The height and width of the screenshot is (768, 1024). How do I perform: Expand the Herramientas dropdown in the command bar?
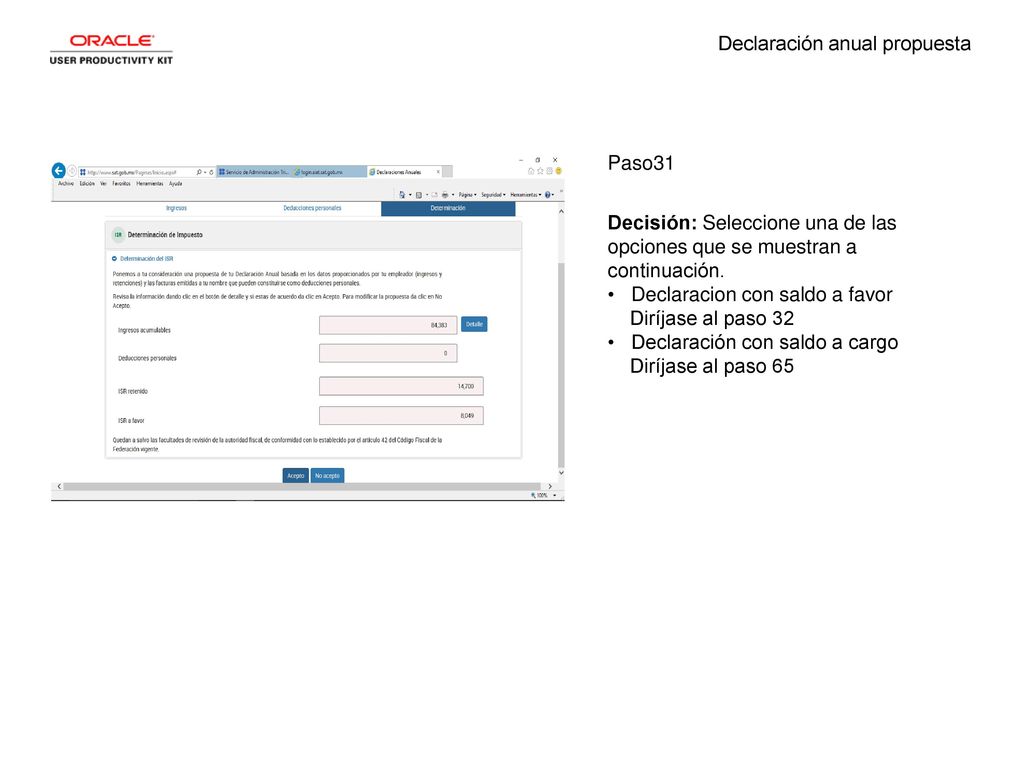point(526,195)
